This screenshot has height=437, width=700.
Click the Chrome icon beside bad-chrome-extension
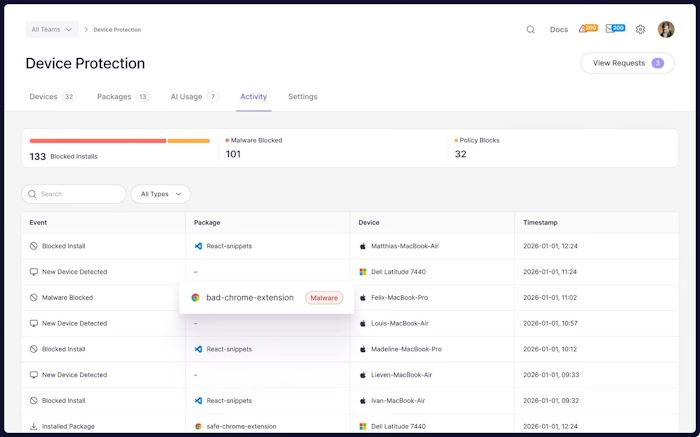point(195,298)
